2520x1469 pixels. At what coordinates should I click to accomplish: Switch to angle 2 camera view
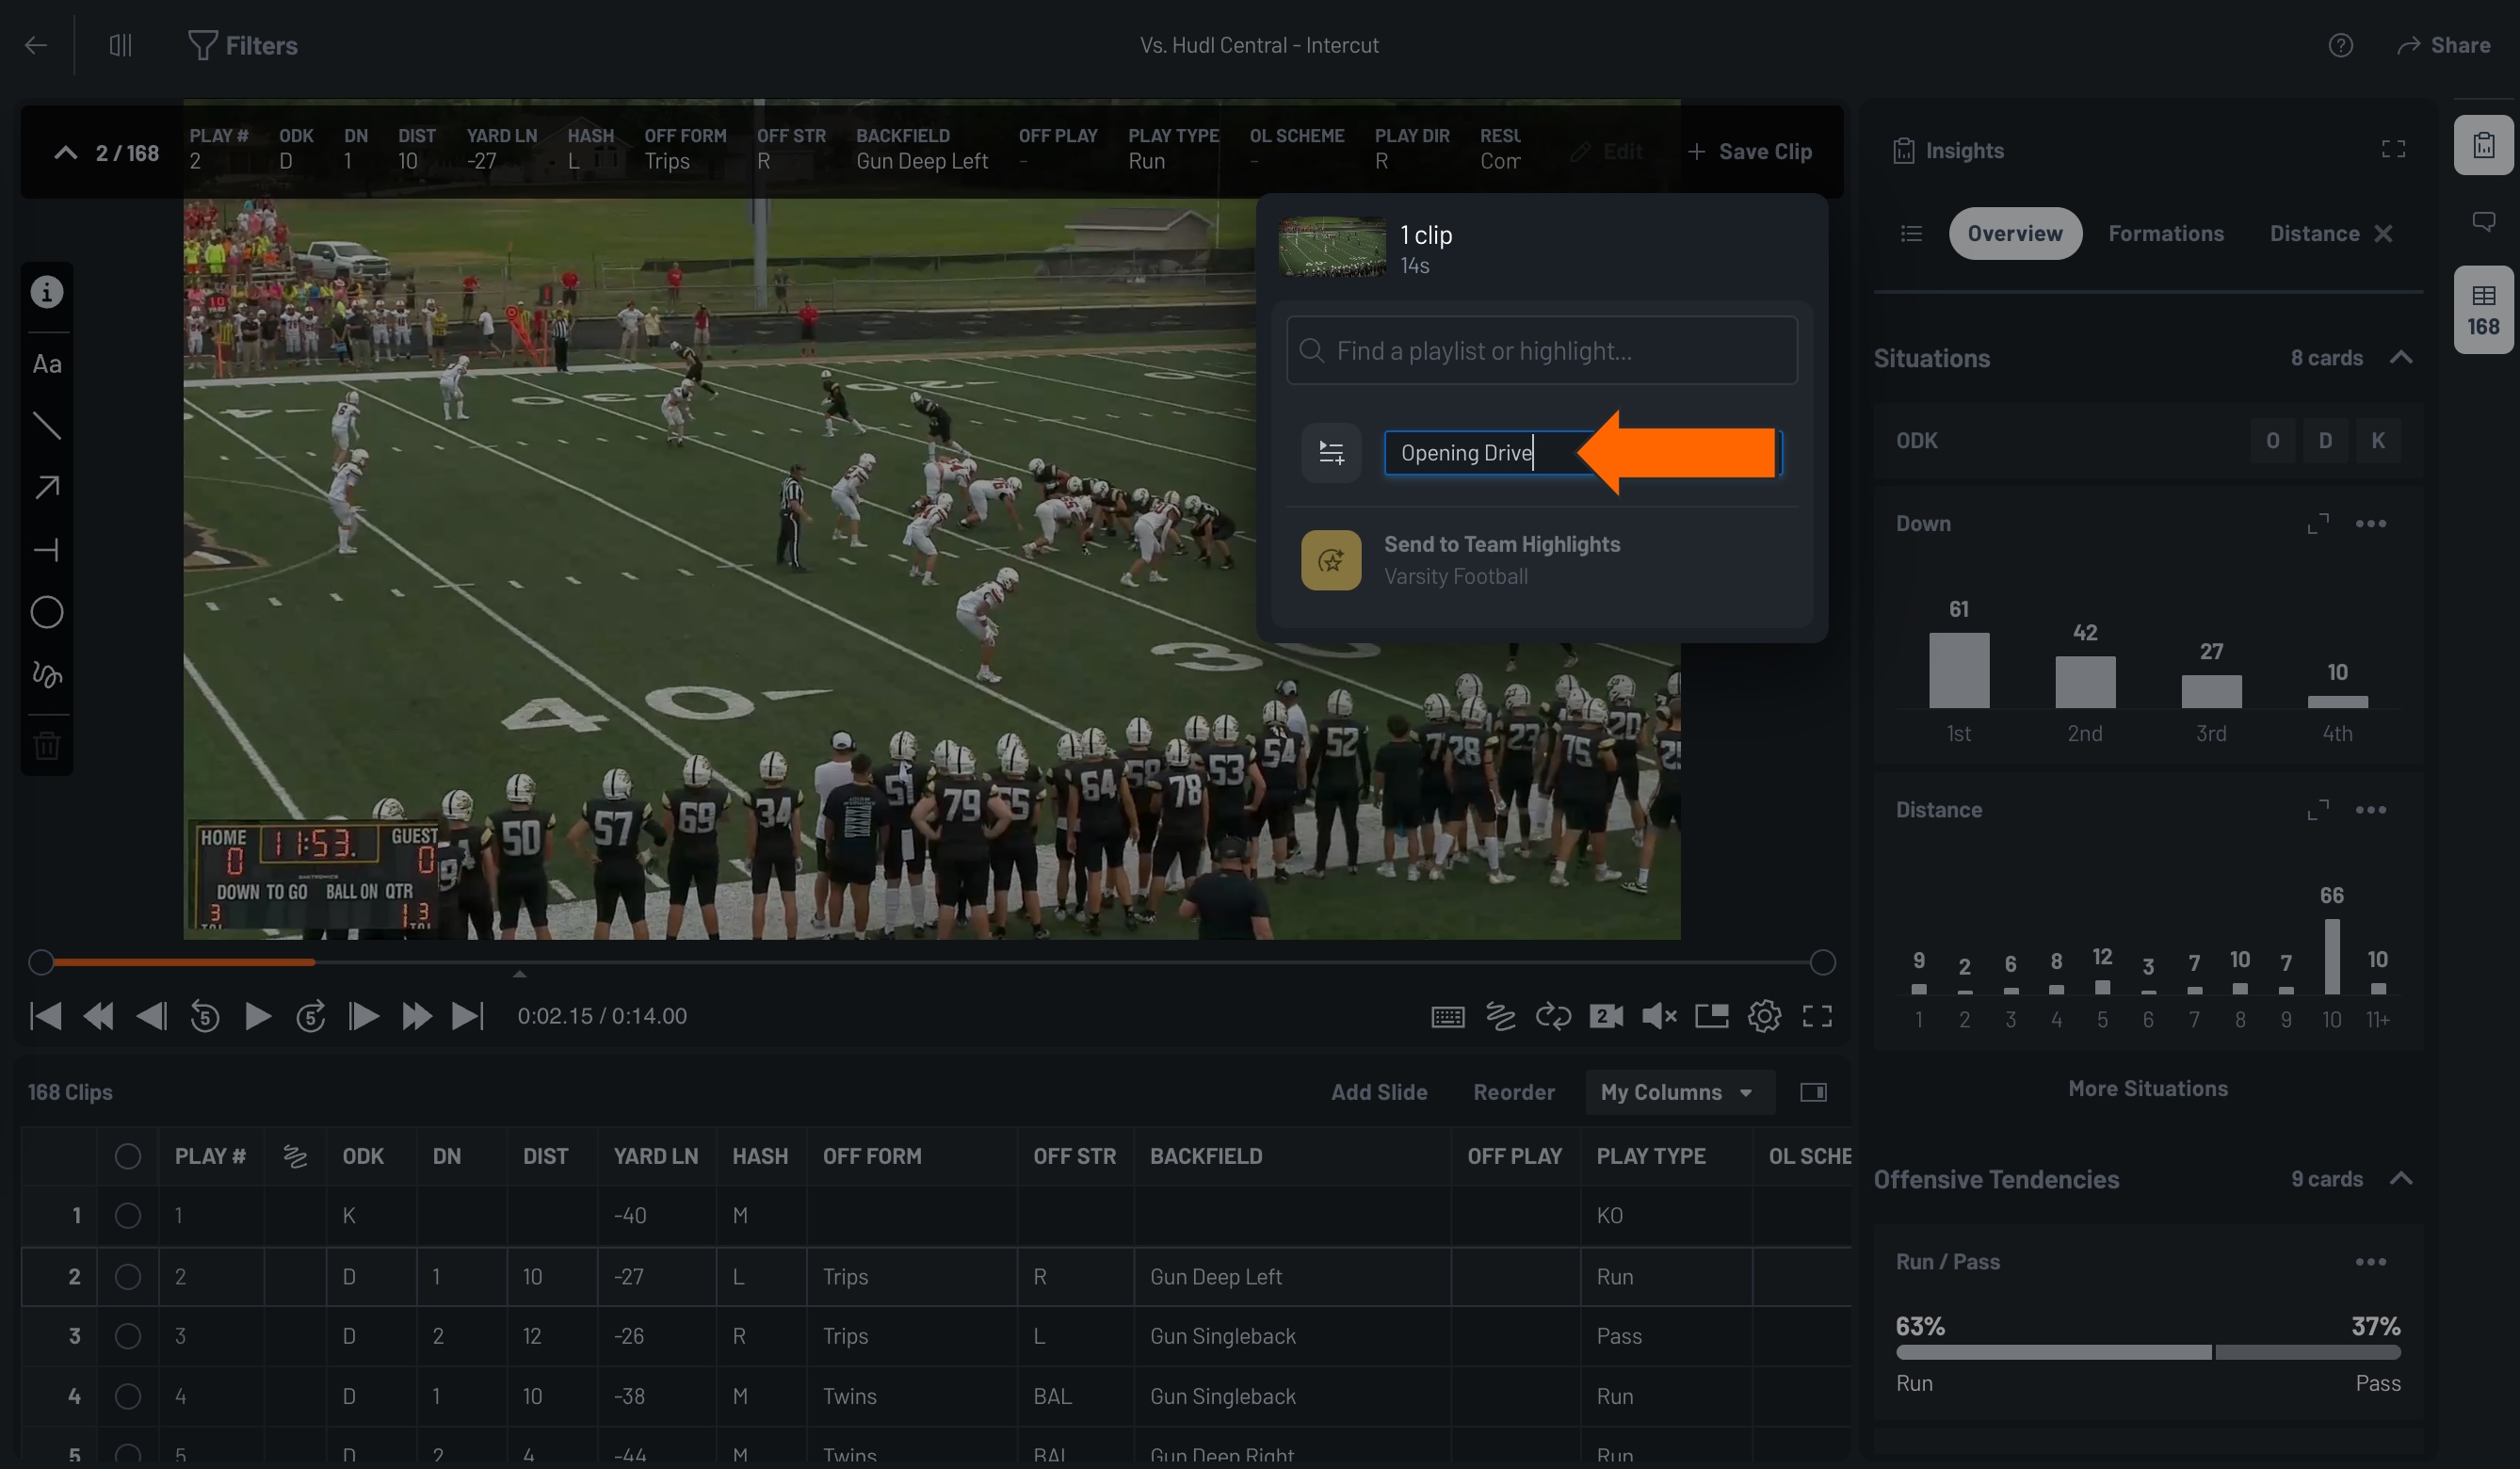point(1606,1015)
